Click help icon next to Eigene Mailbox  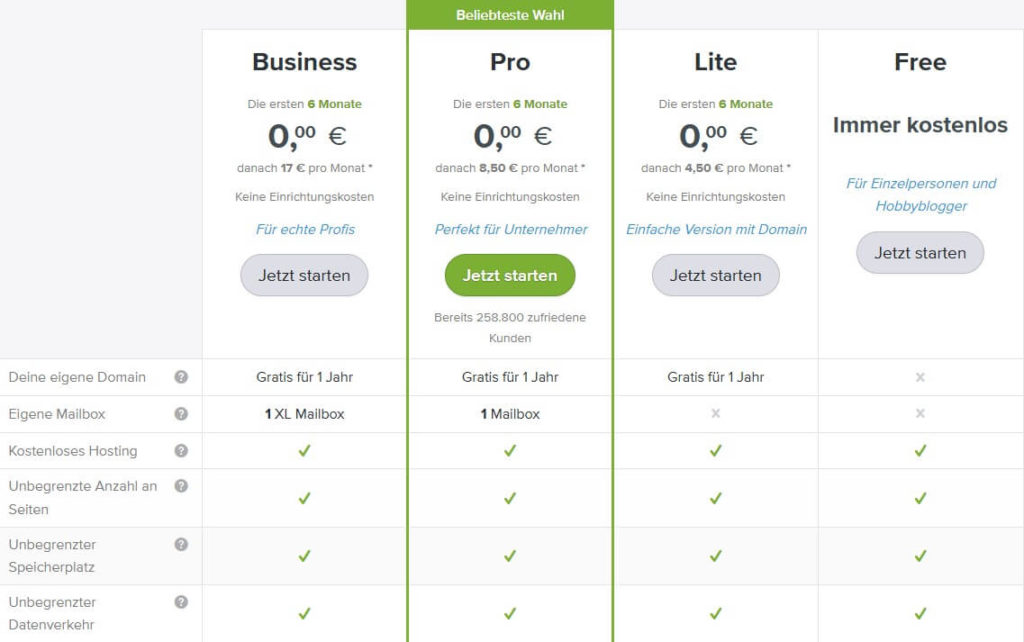181,414
